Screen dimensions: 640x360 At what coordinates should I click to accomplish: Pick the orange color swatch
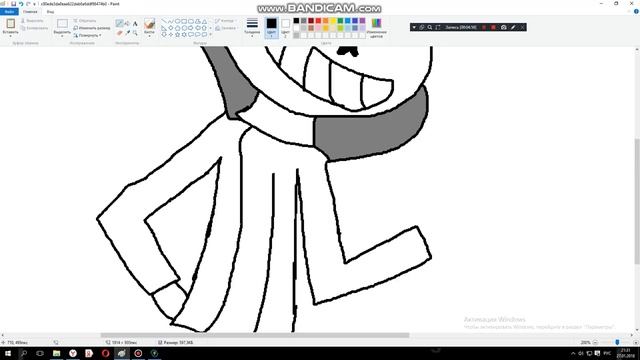click(326, 21)
